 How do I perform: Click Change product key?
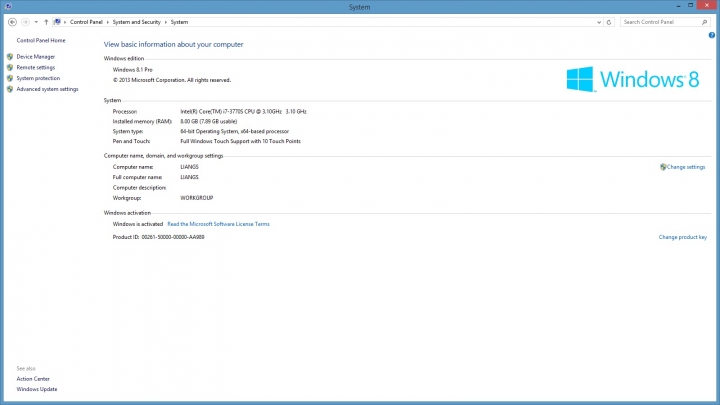[x=683, y=237]
